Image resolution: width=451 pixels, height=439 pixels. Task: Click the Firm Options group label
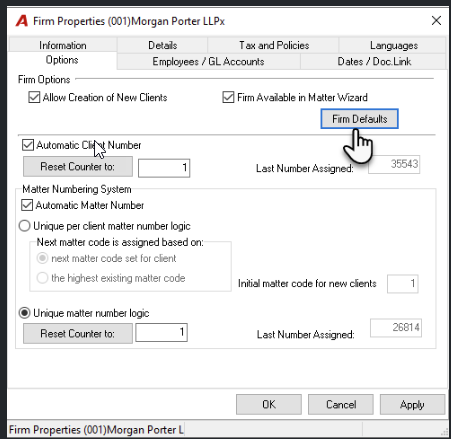coord(44,79)
